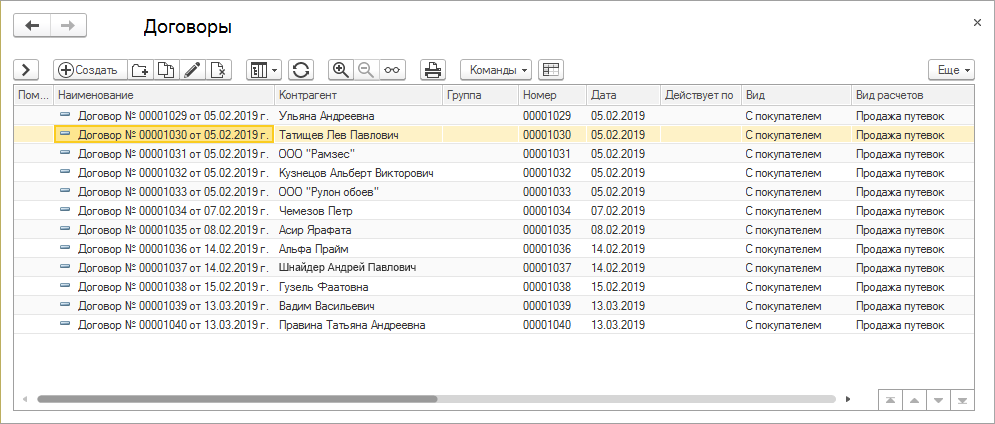Click the copy contract icon

(166, 70)
